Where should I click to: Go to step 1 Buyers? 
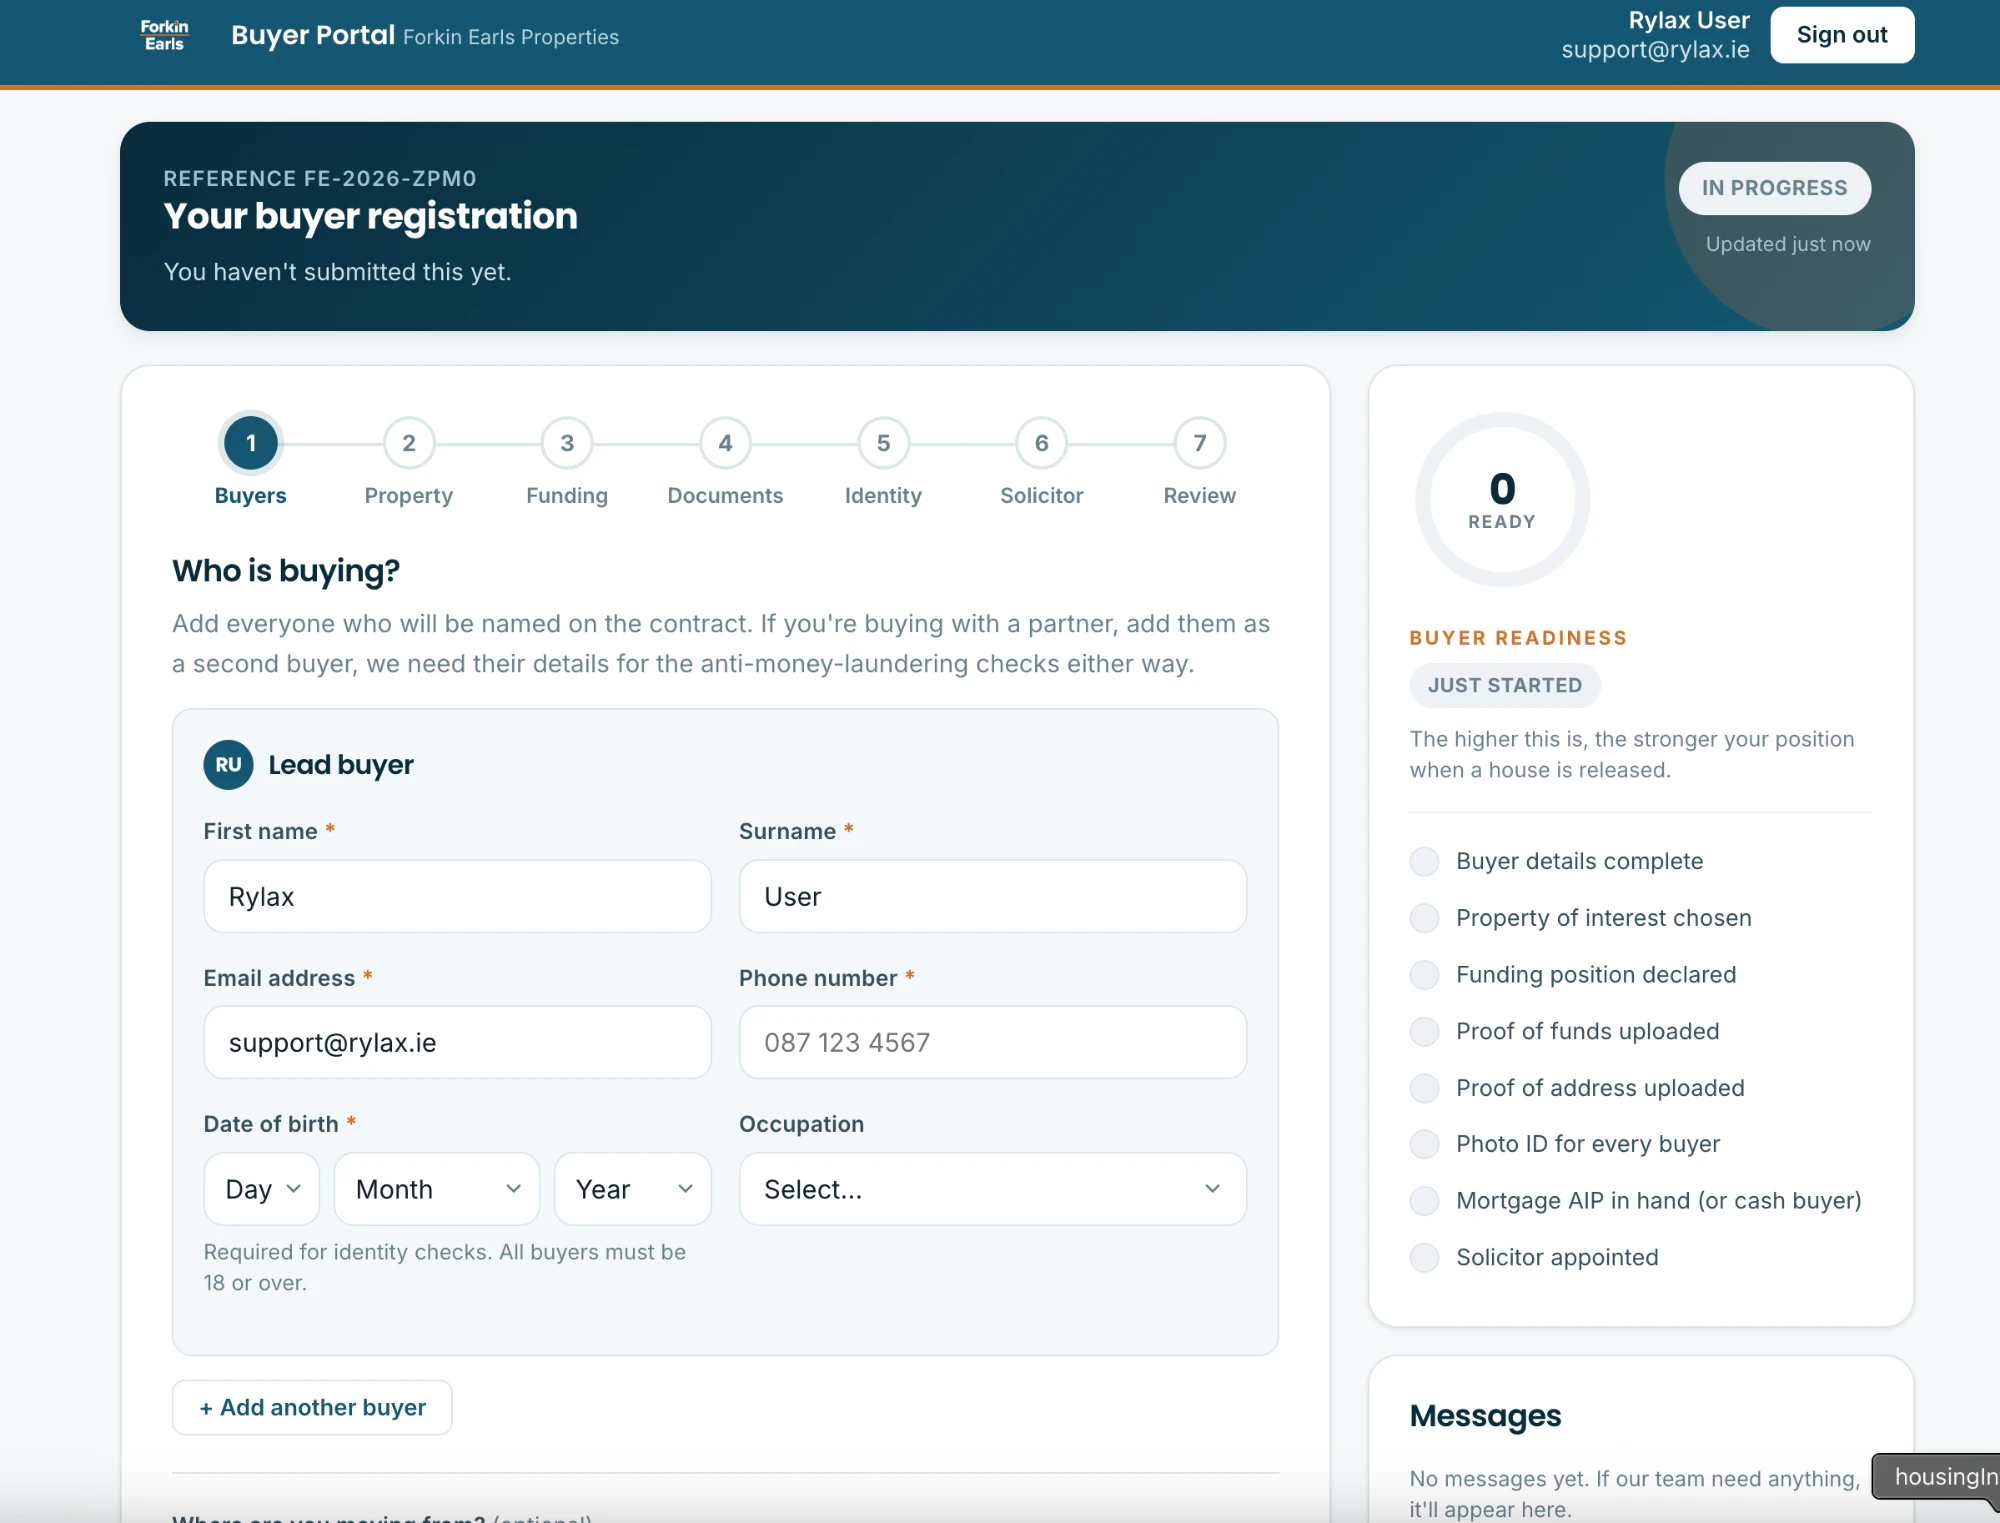pos(250,444)
